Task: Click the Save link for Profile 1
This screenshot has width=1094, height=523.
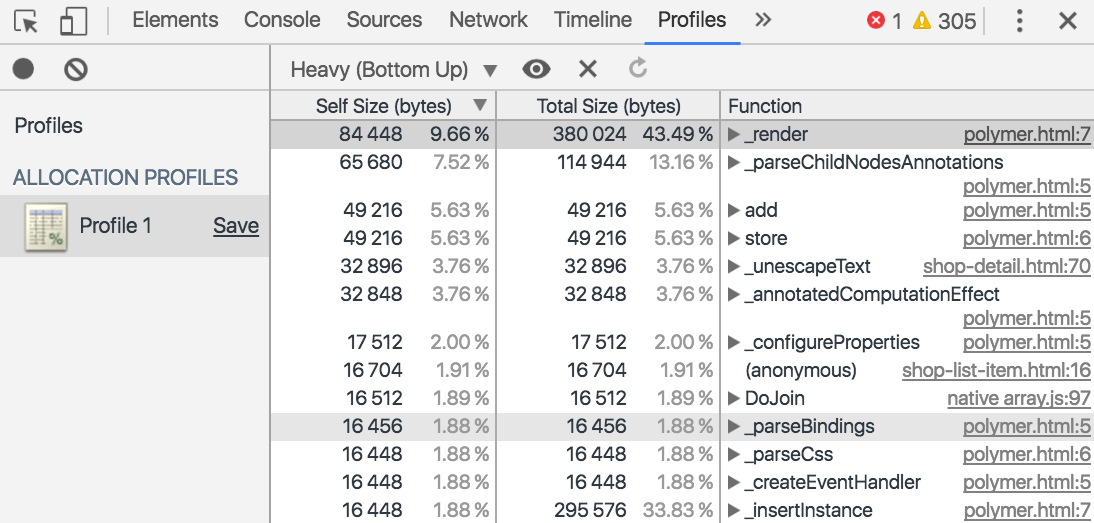Action: pos(236,226)
